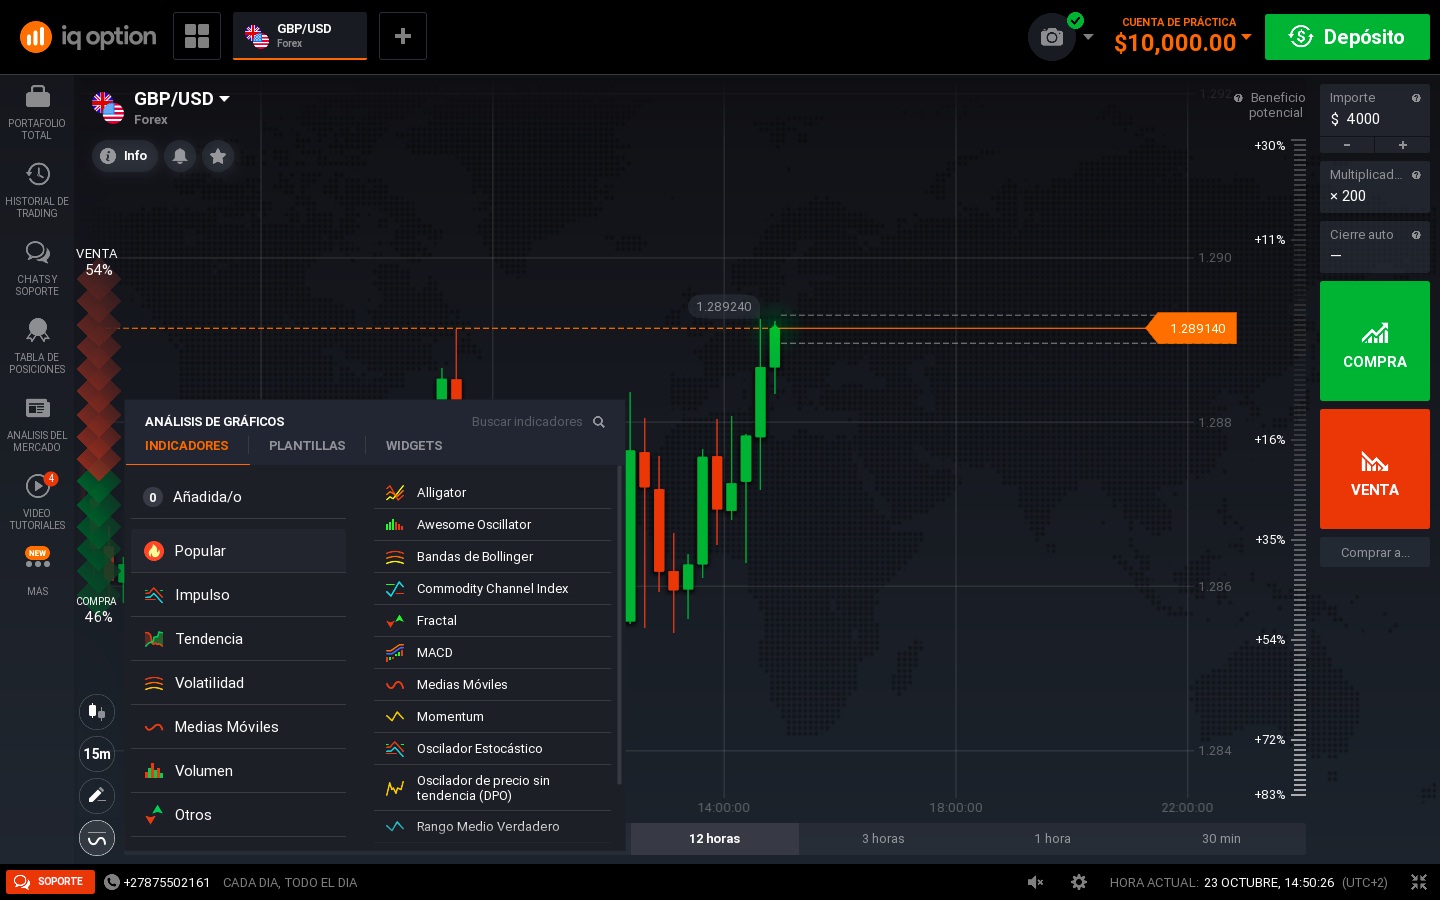Add a new asset tab with plus
The width and height of the screenshot is (1440, 900).
tap(403, 36)
